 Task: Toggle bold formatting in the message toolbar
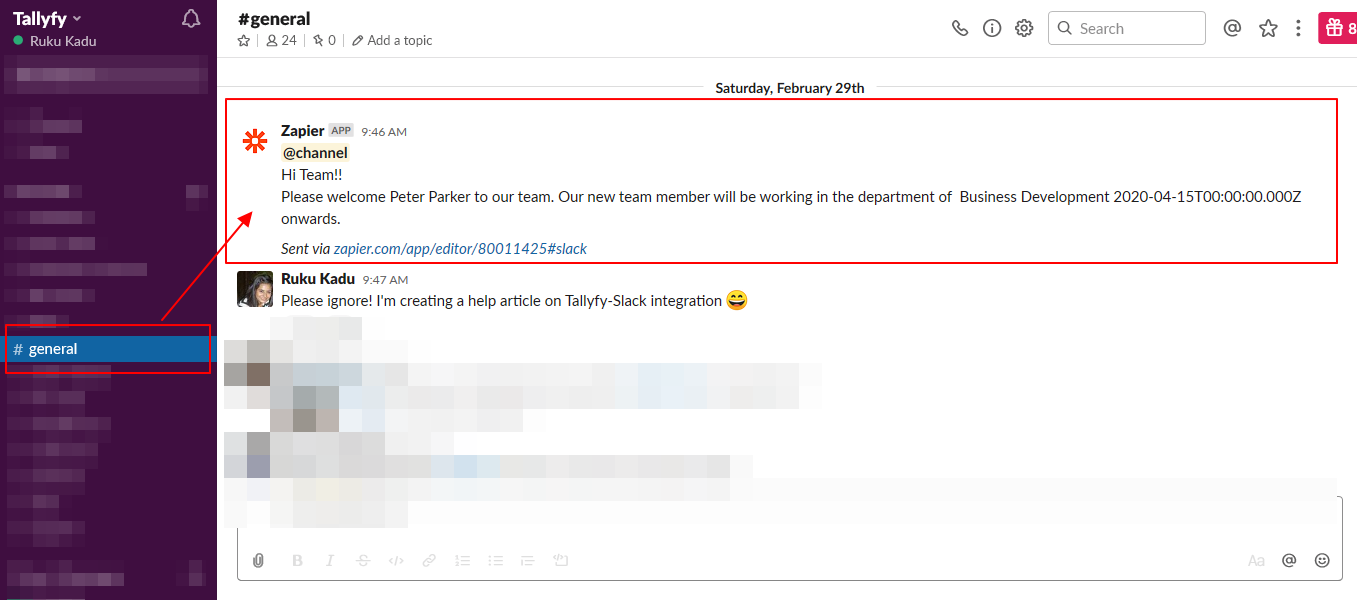coord(296,560)
